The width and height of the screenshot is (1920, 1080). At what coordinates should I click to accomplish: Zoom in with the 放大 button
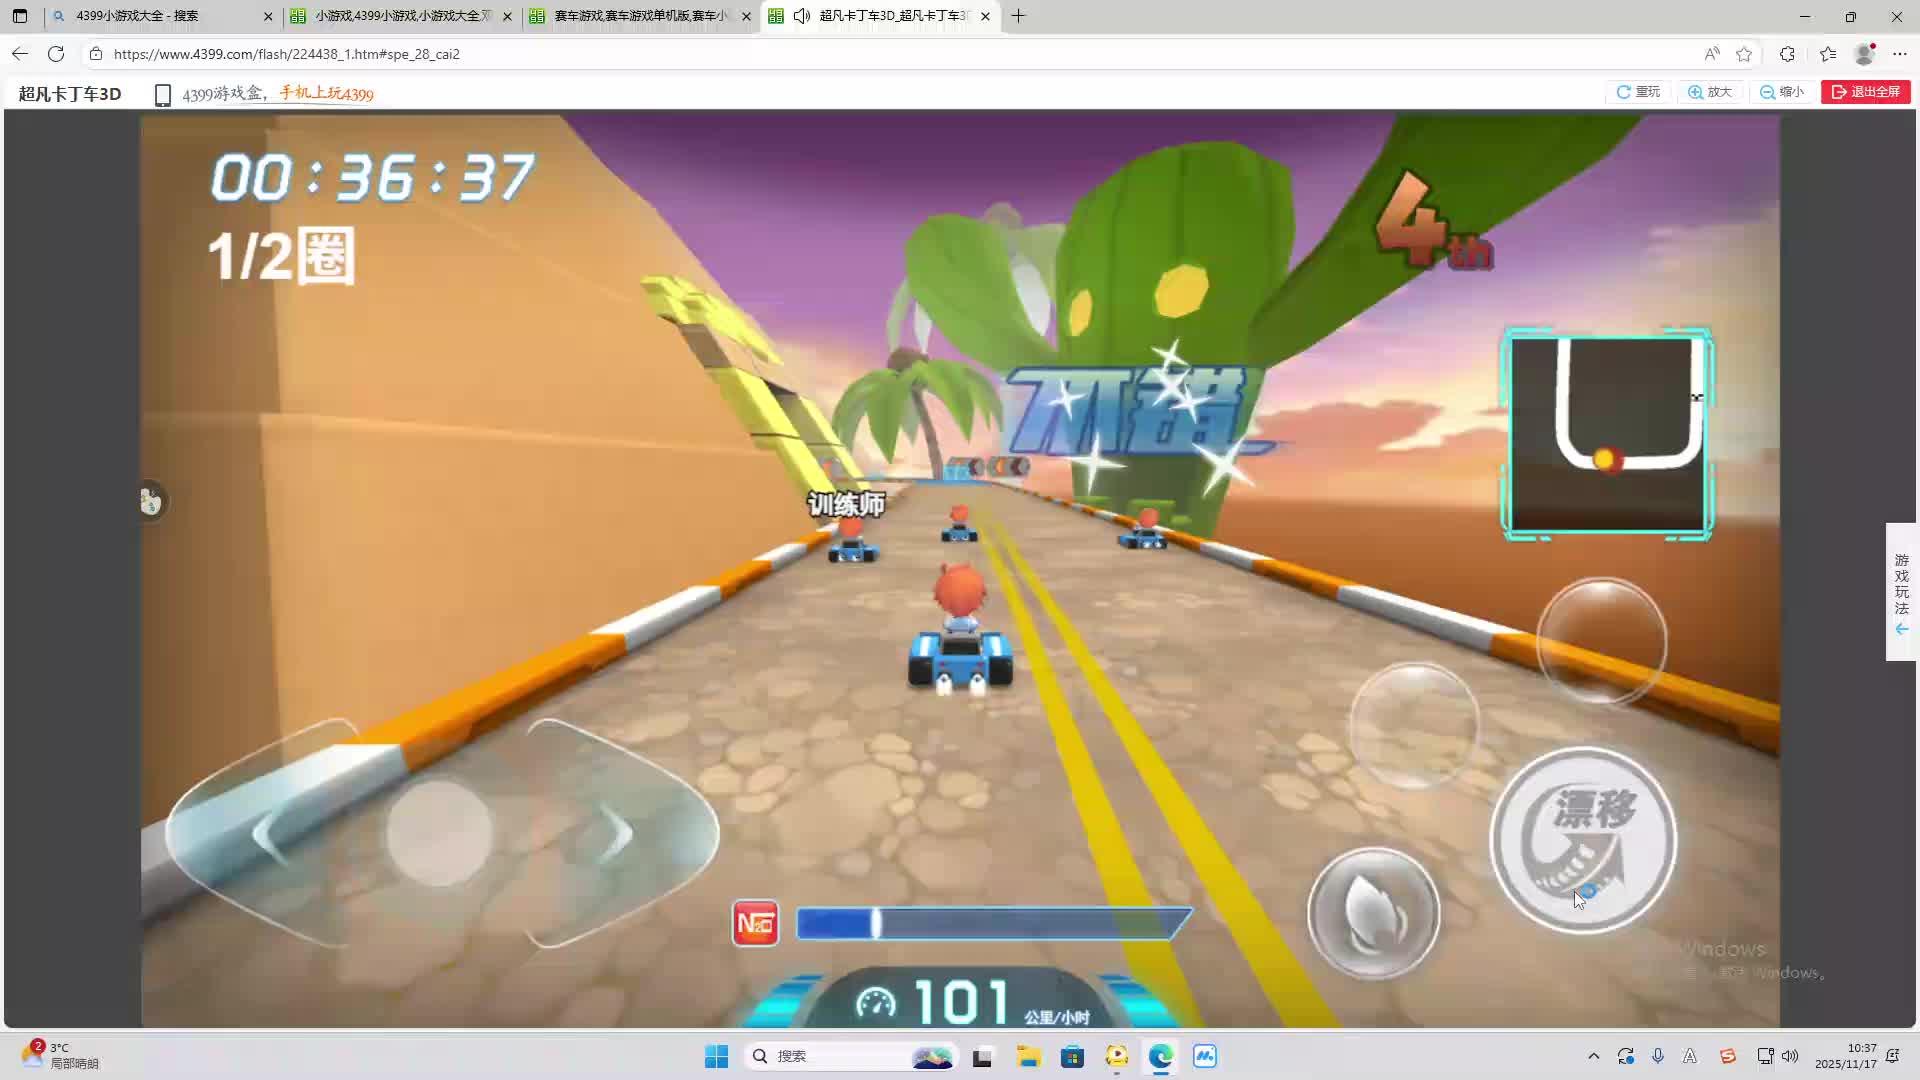click(x=1709, y=92)
